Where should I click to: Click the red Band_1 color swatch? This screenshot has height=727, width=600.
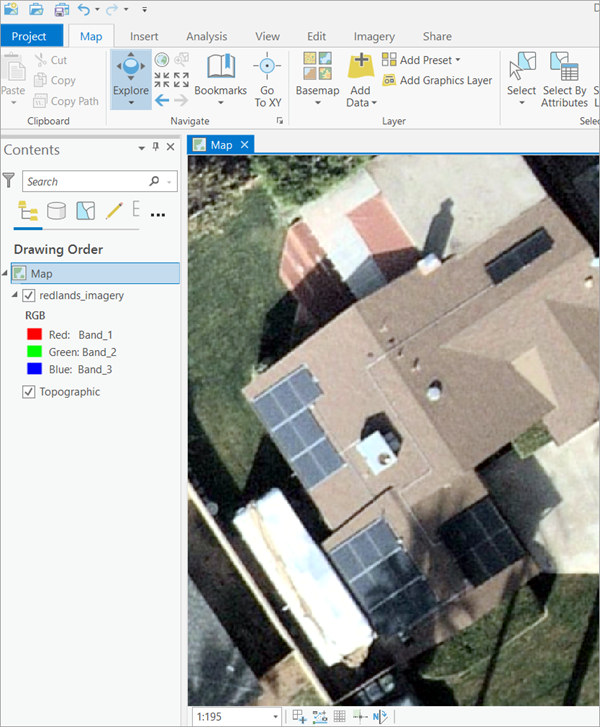pyautogui.click(x=34, y=334)
